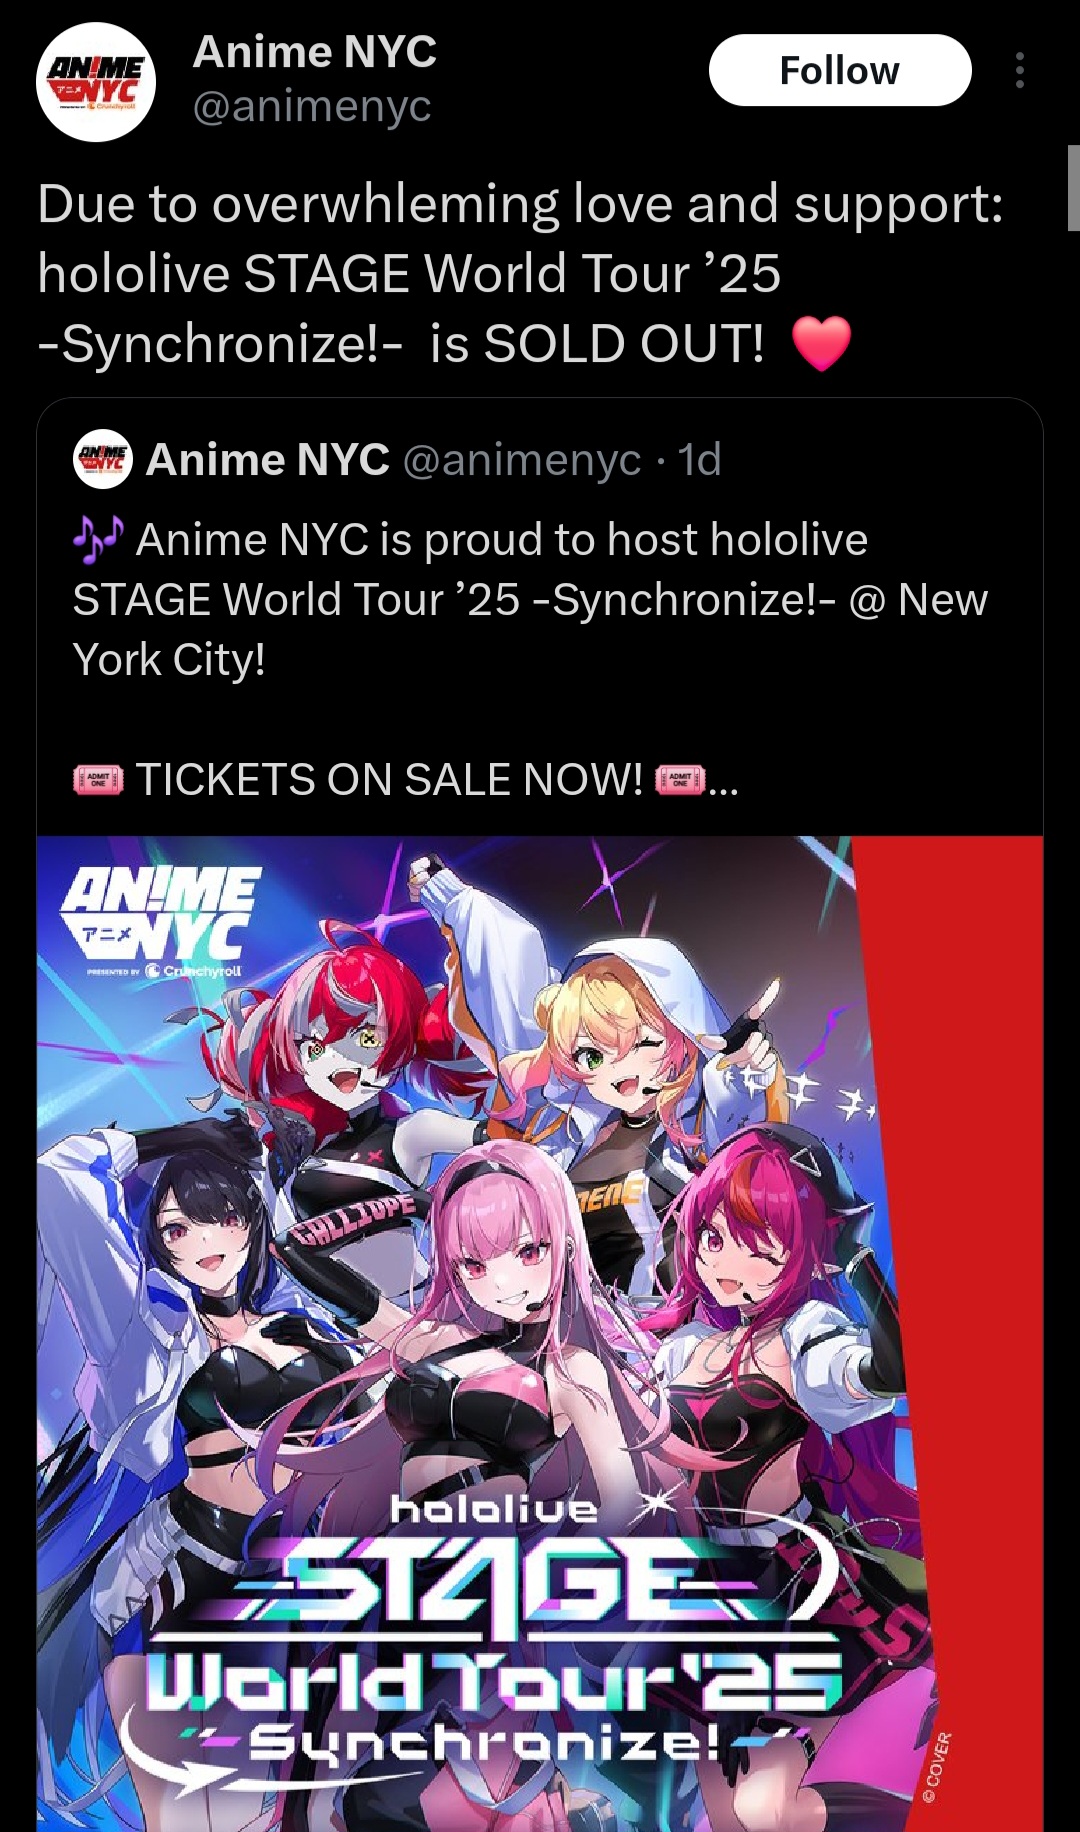Click the Anime NYC logo on poster

[162, 922]
